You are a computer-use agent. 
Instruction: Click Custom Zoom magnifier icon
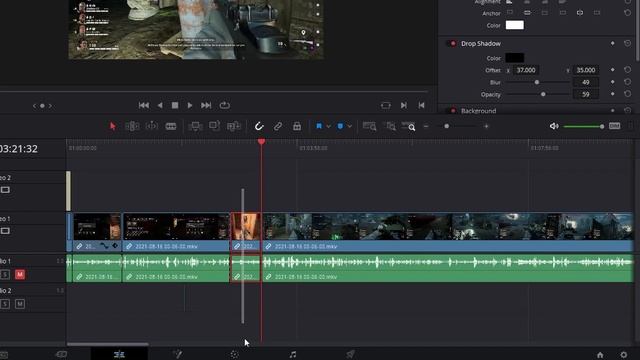click(409, 126)
